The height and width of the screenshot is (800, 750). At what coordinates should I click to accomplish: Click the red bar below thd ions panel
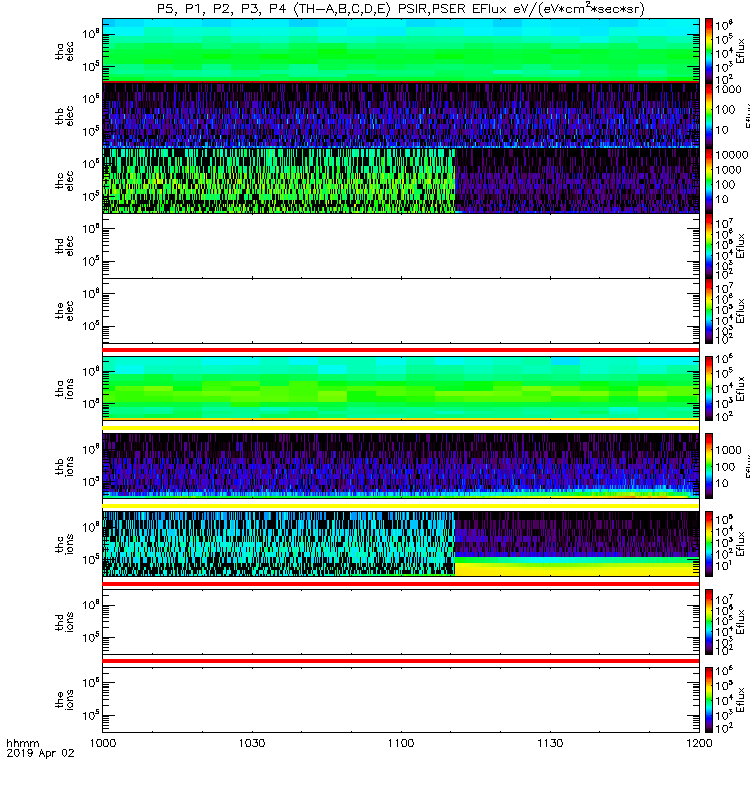point(401,661)
